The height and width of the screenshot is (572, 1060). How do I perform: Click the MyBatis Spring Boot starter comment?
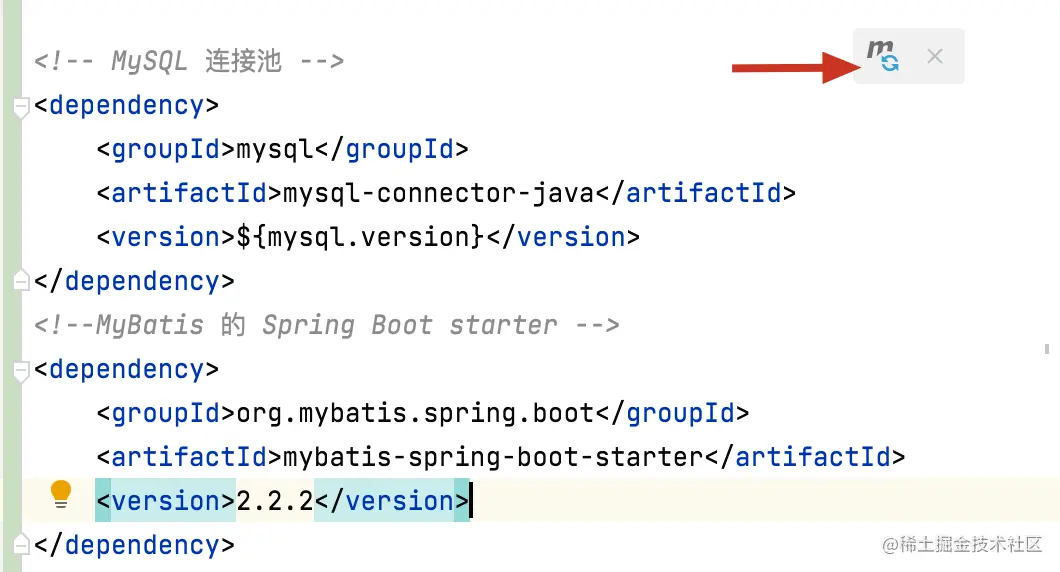327,325
